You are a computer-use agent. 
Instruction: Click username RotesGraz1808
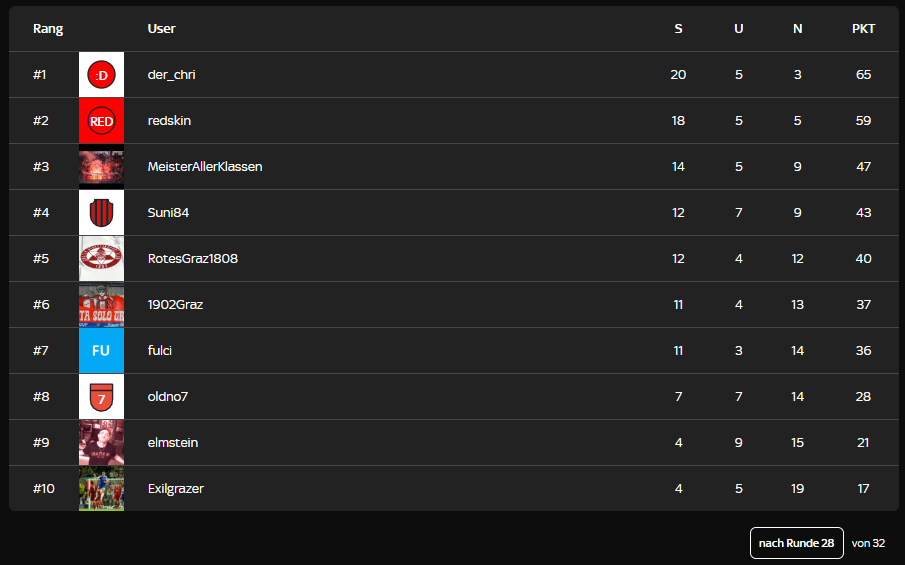192,259
